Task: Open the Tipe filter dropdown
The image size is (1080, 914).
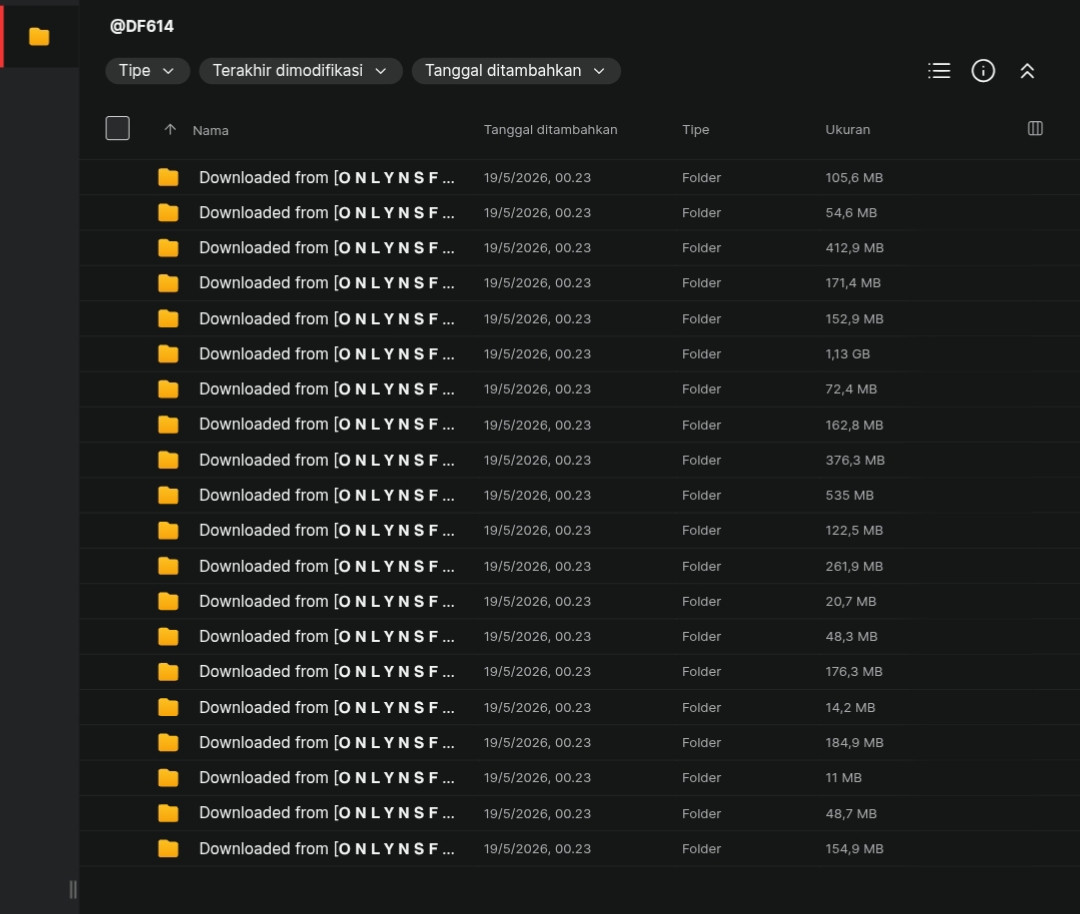Action: click(x=147, y=71)
